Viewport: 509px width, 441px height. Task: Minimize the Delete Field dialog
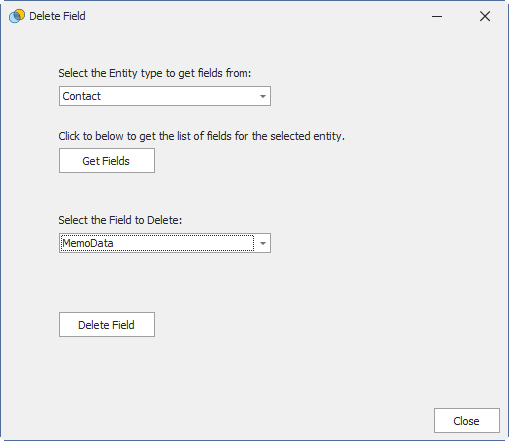click(x=437, y=16)
